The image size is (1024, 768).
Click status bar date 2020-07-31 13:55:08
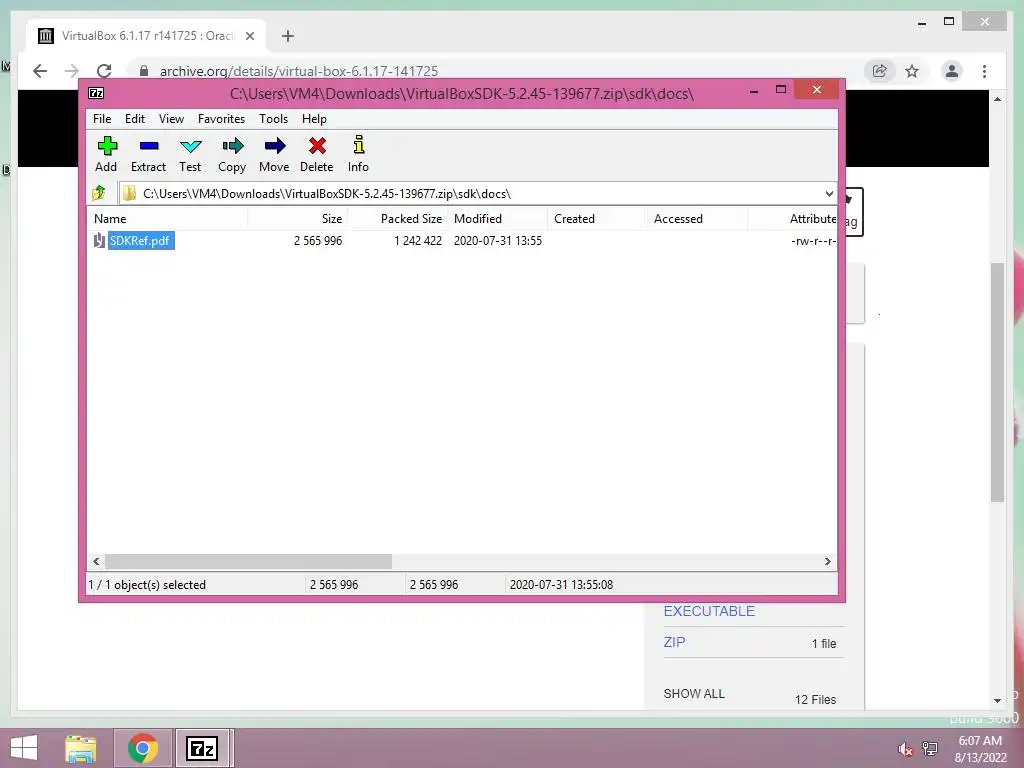(561, 584)
